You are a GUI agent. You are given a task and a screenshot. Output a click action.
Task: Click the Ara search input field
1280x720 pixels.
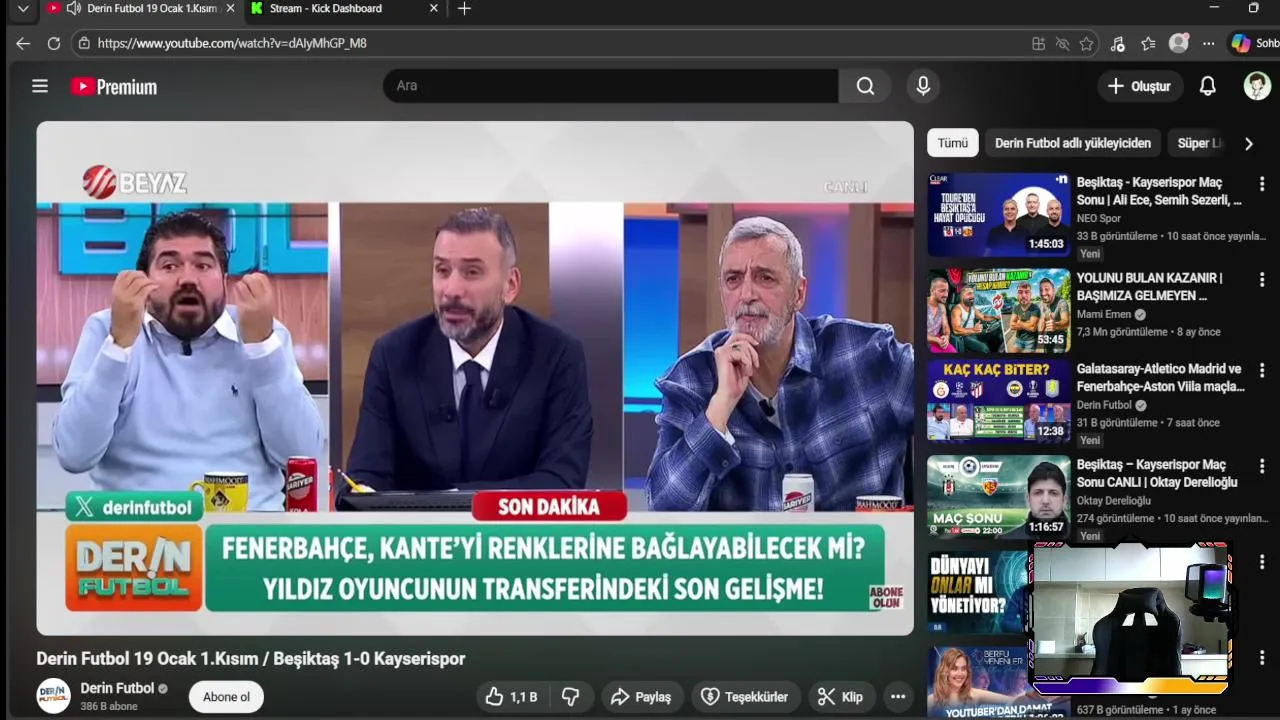point(610,86)
